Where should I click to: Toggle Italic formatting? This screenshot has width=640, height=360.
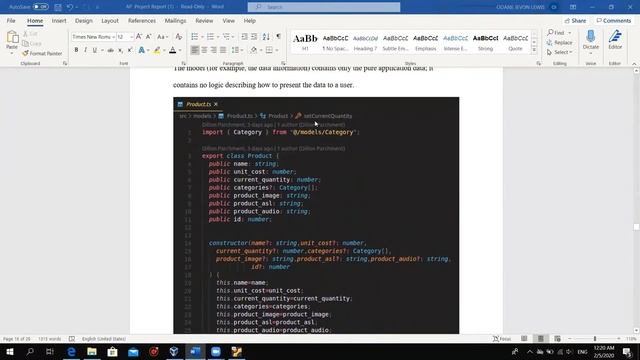[85, 50]
